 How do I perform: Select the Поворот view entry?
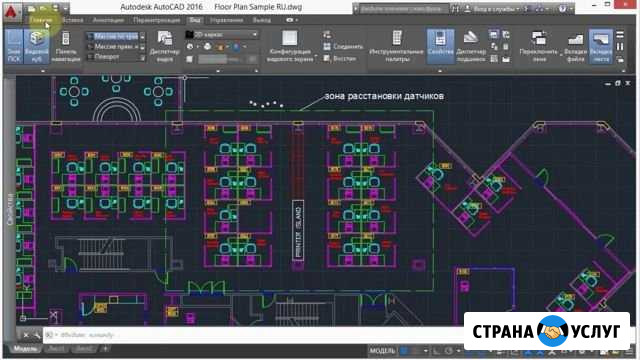point(113,57)
